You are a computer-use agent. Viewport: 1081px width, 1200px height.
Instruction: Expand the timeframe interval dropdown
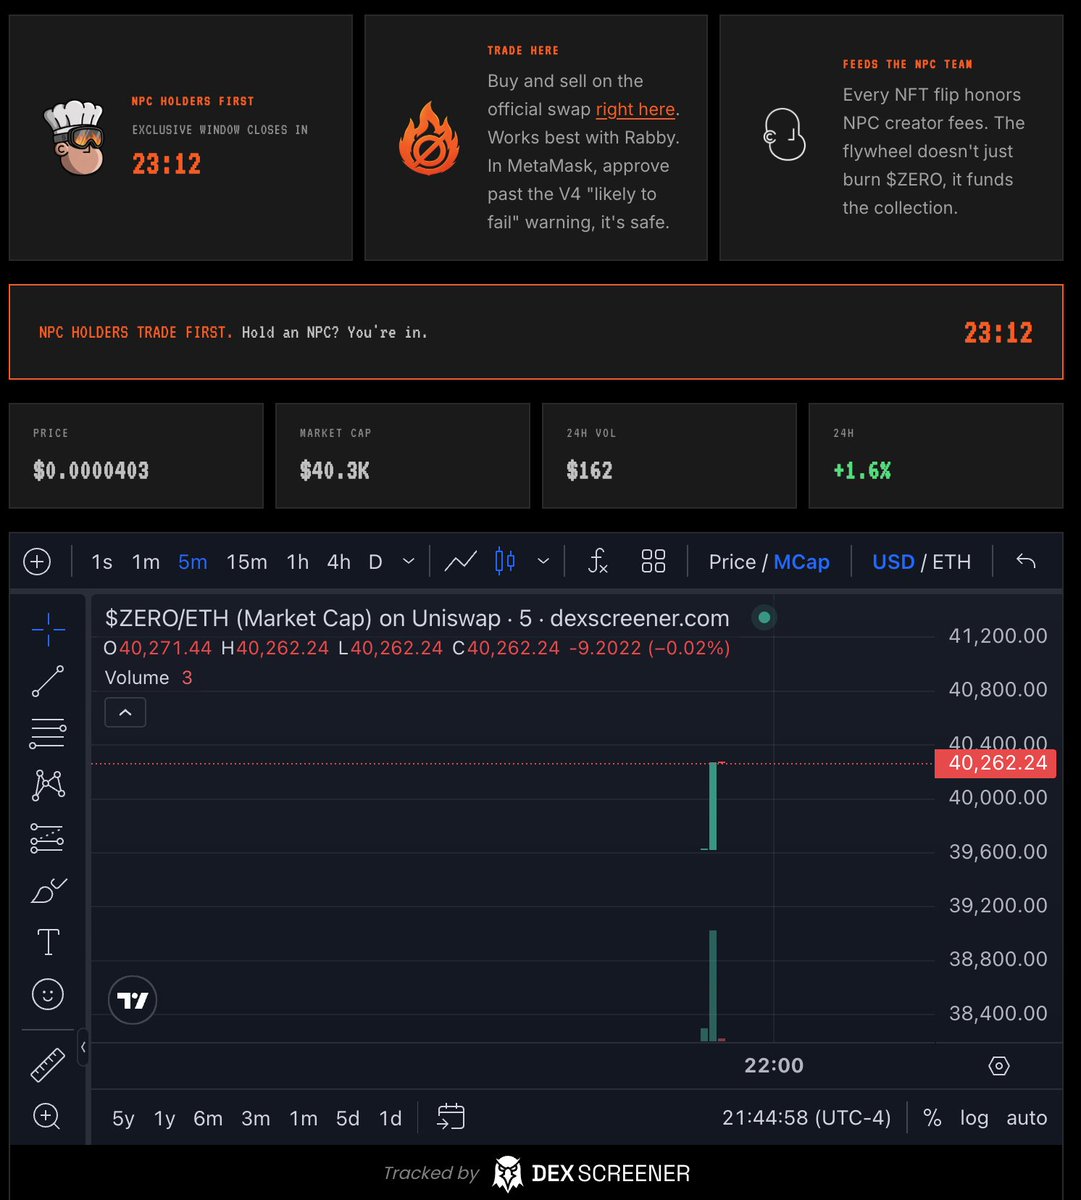[408, 562]
